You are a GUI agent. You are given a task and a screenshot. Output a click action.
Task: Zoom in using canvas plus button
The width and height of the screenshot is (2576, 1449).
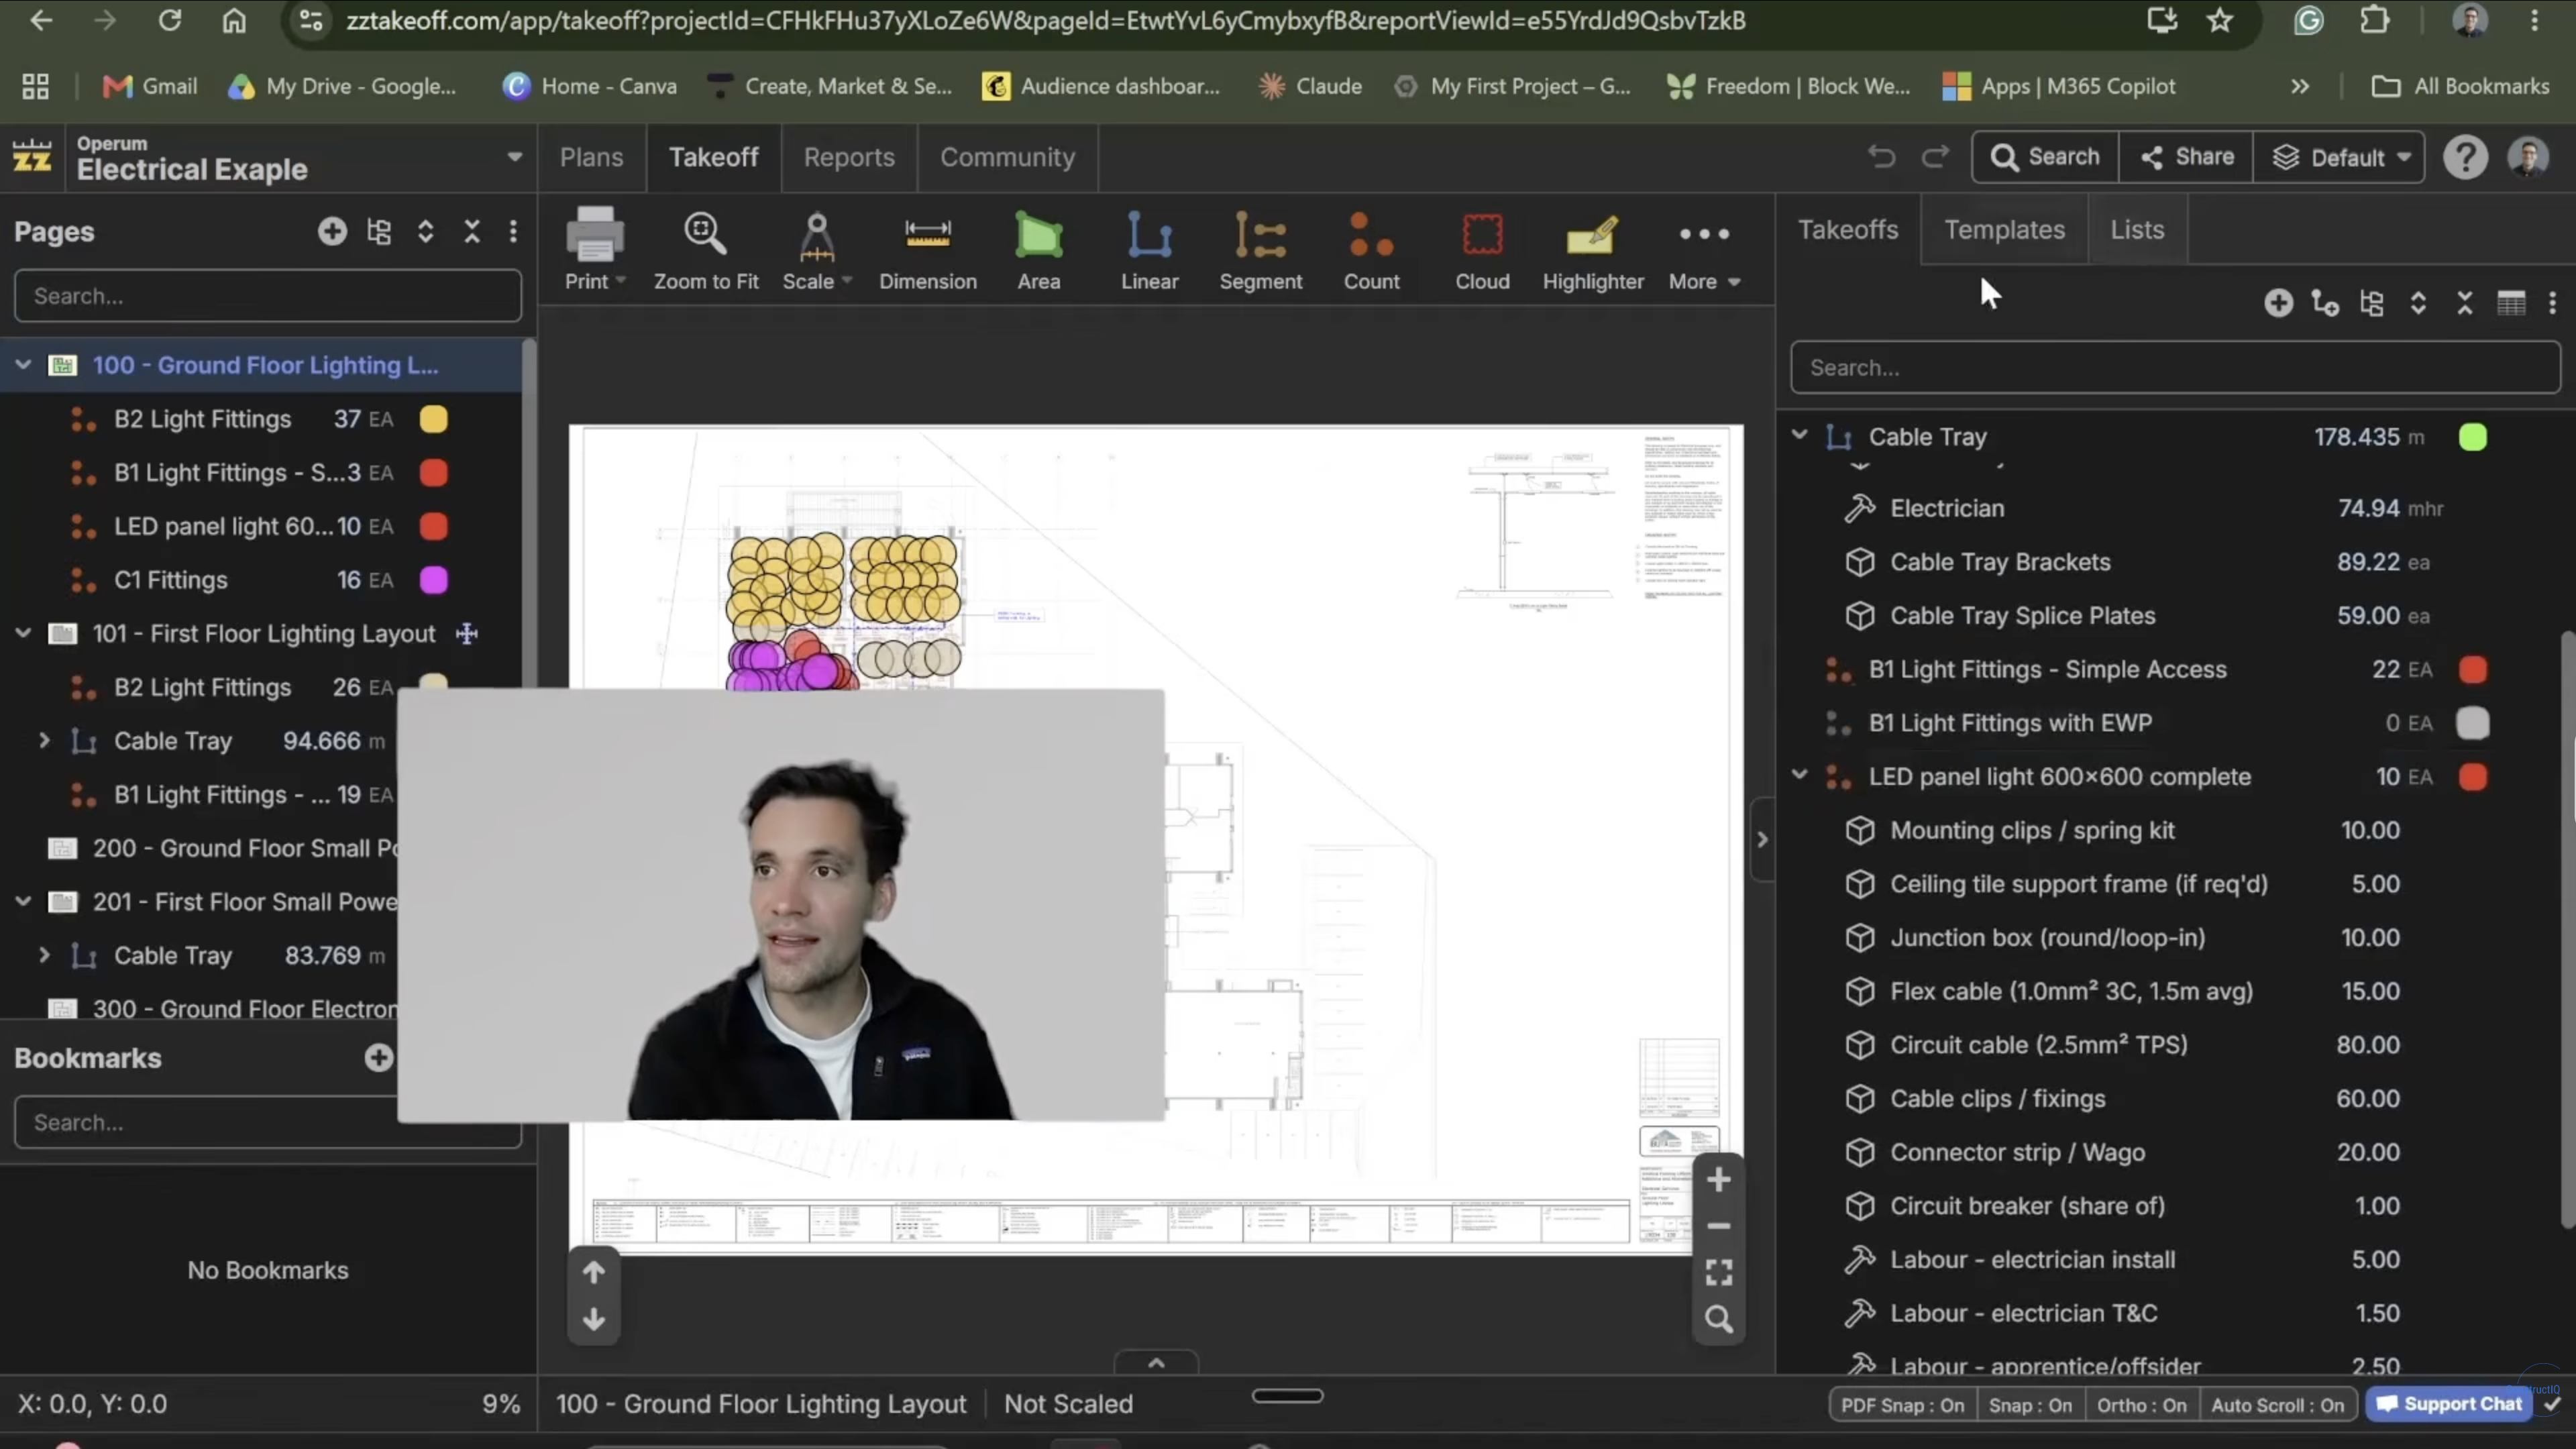pos(1718,1180)
